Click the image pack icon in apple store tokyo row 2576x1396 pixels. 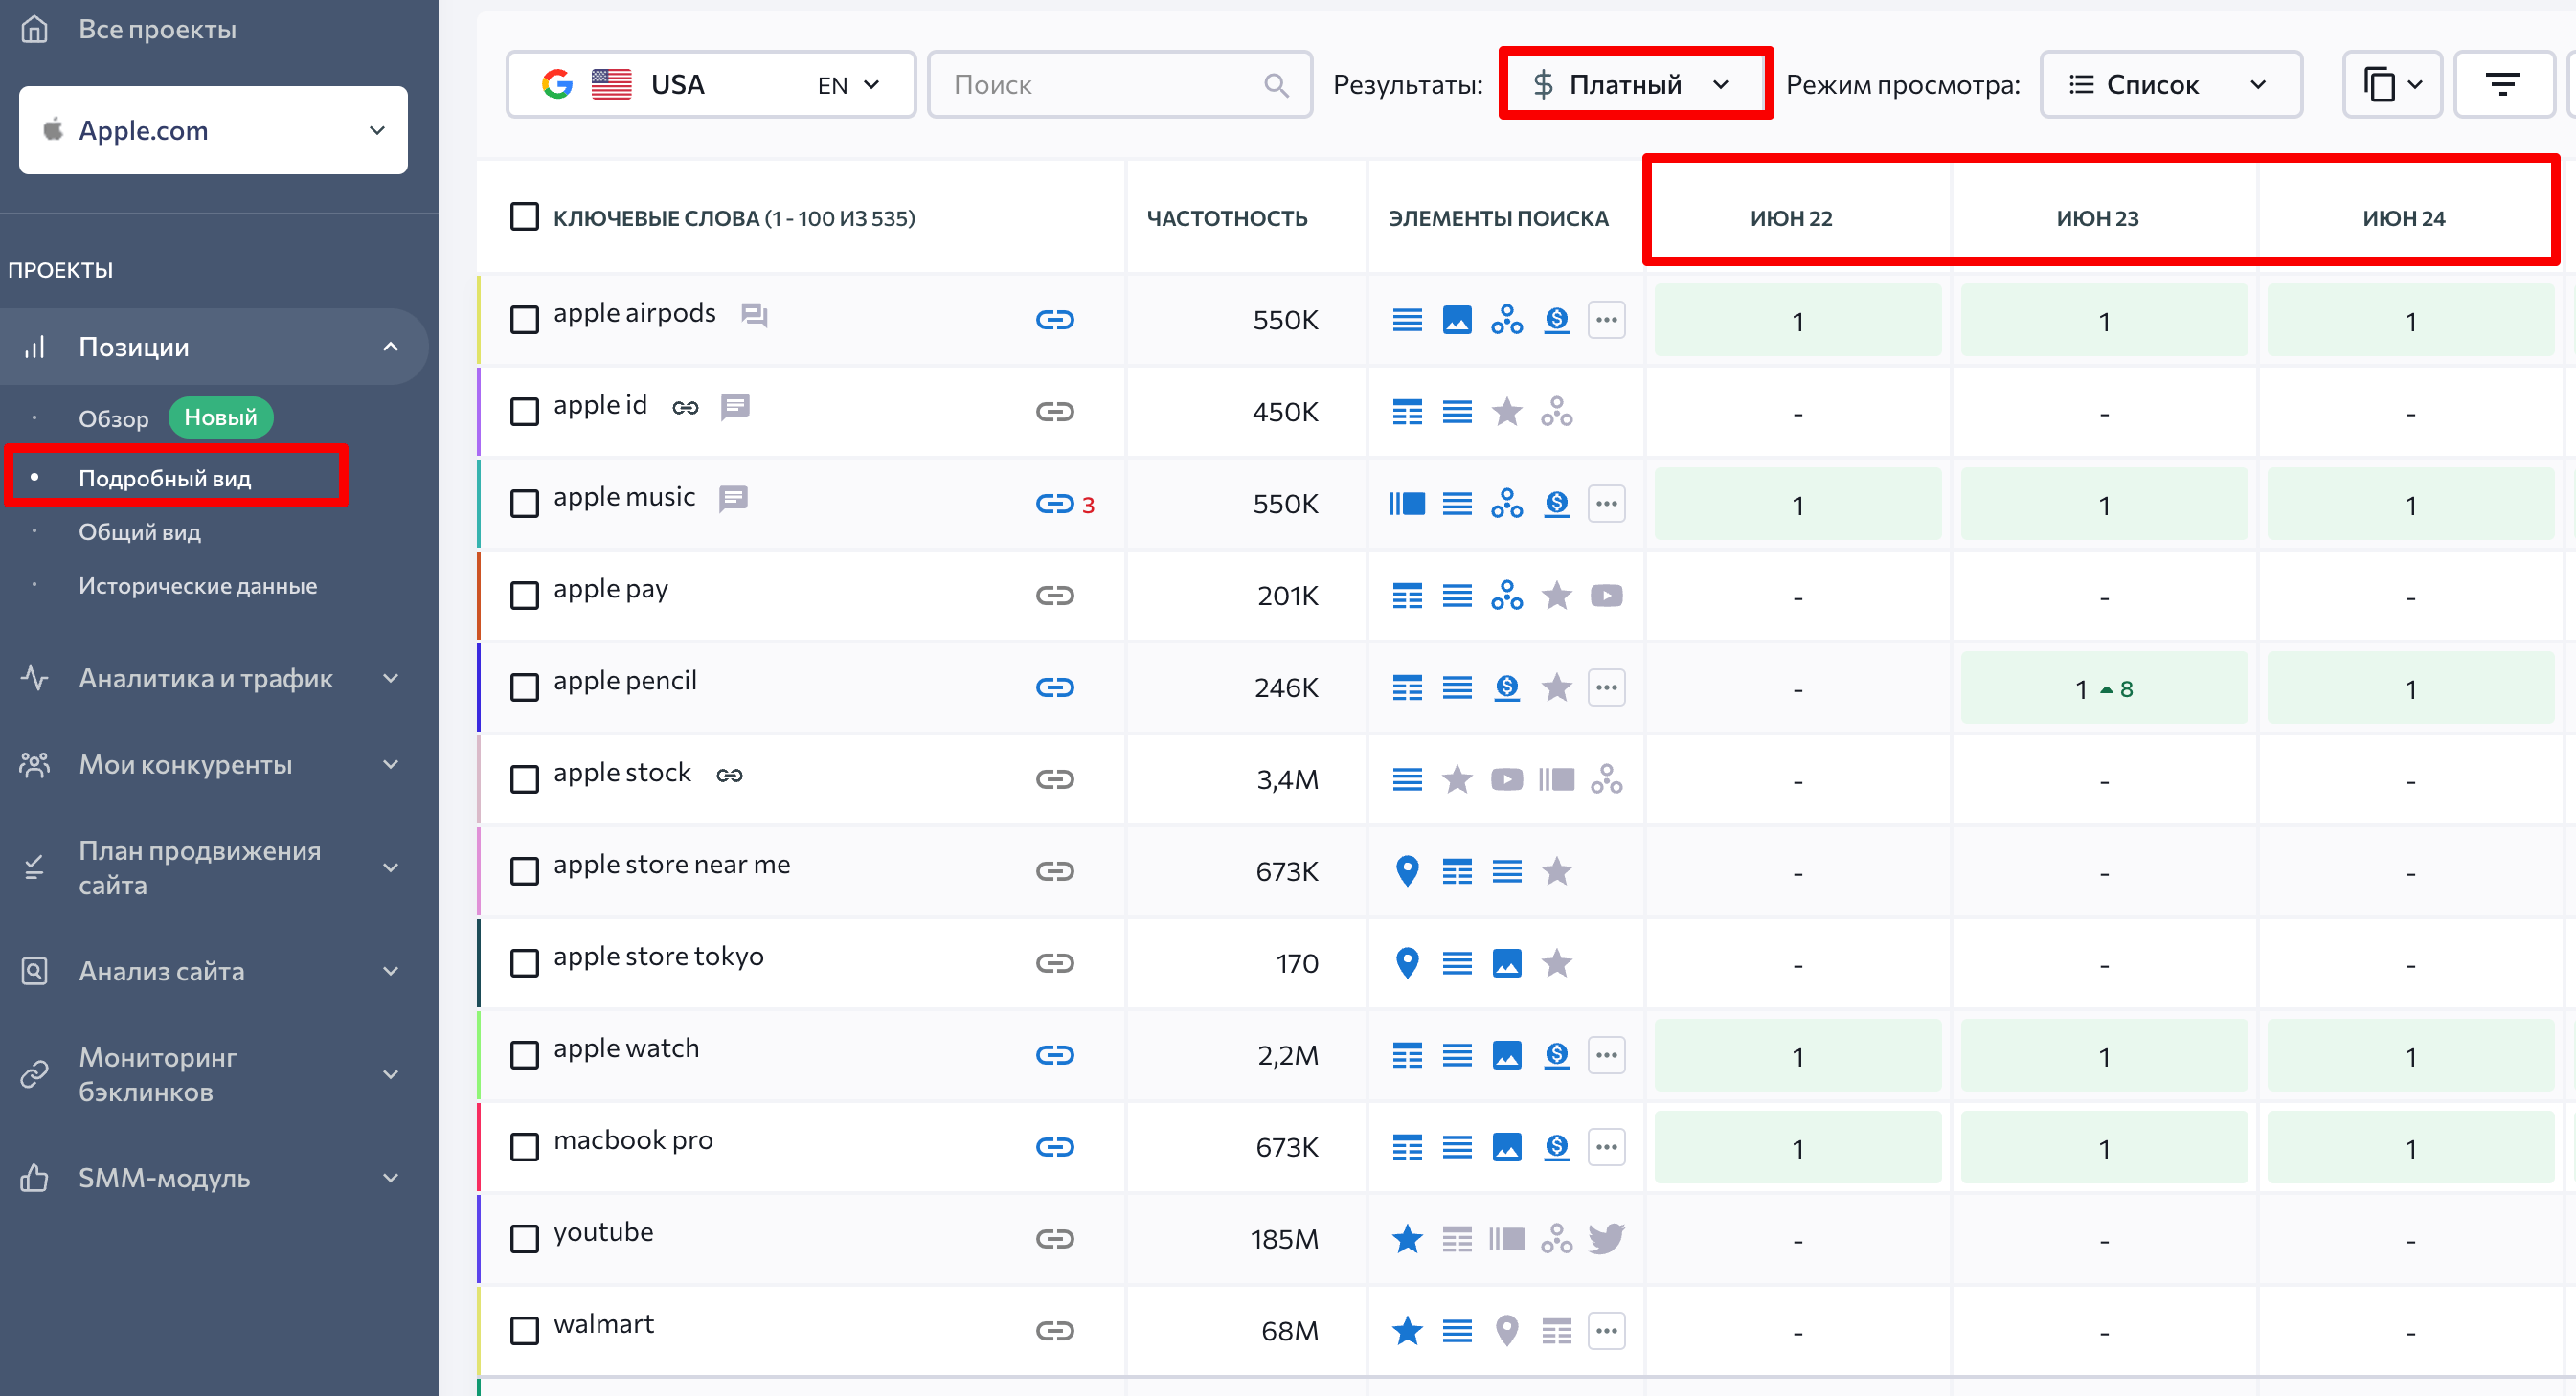point(1506,964)
